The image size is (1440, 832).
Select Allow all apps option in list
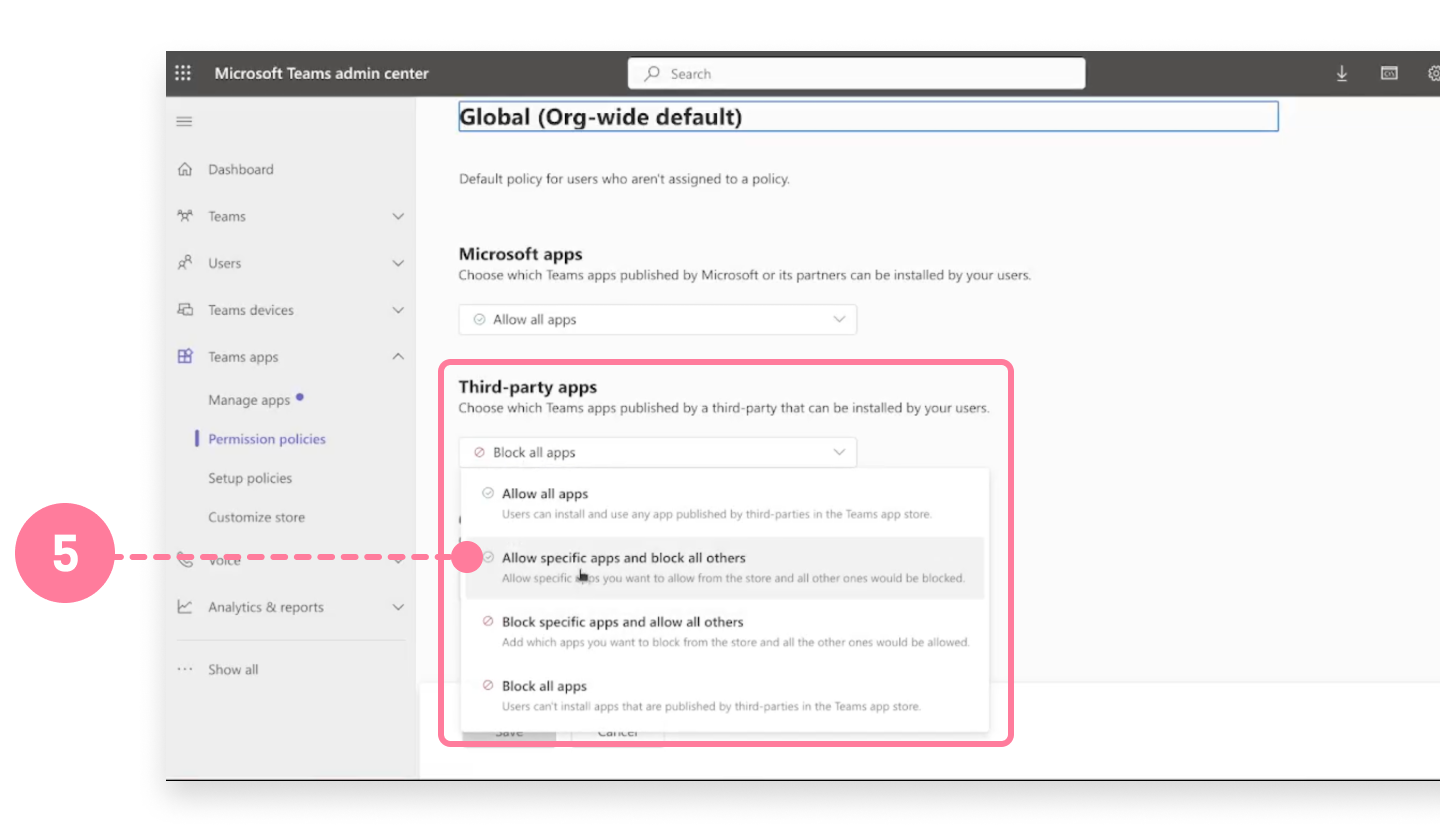point(725,503)
